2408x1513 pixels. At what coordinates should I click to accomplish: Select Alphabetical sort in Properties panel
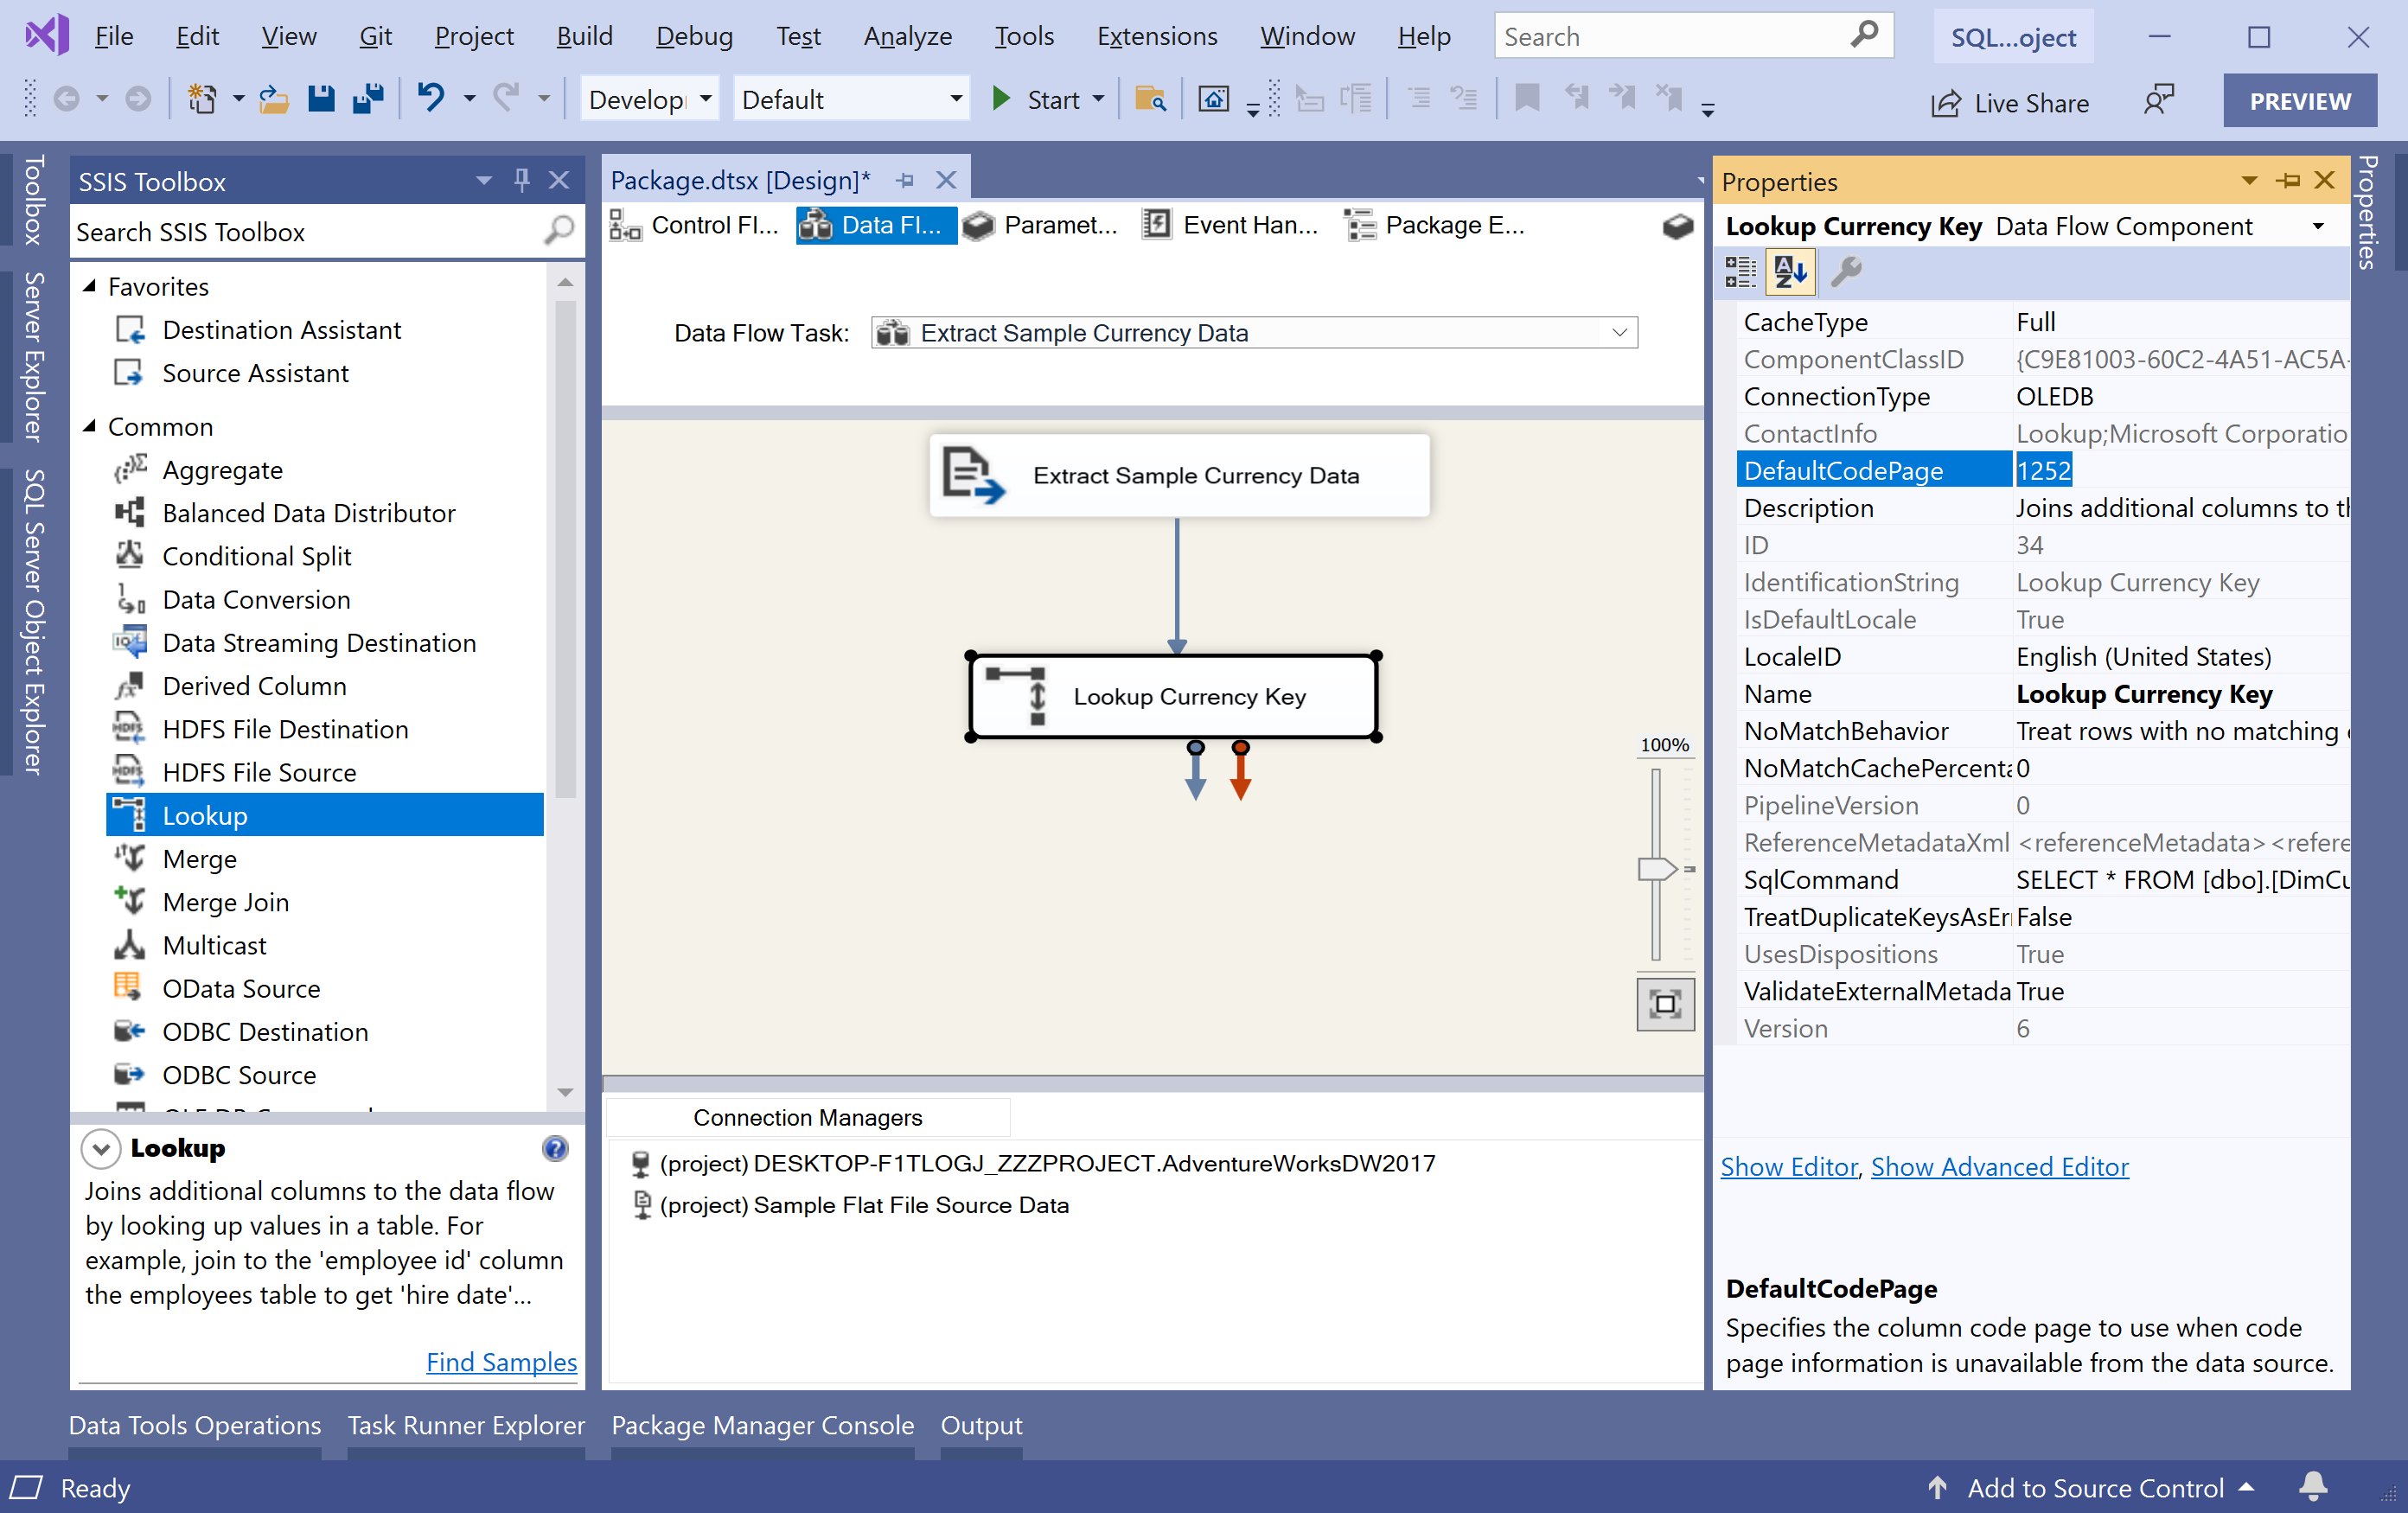[x=1789, y=271]
